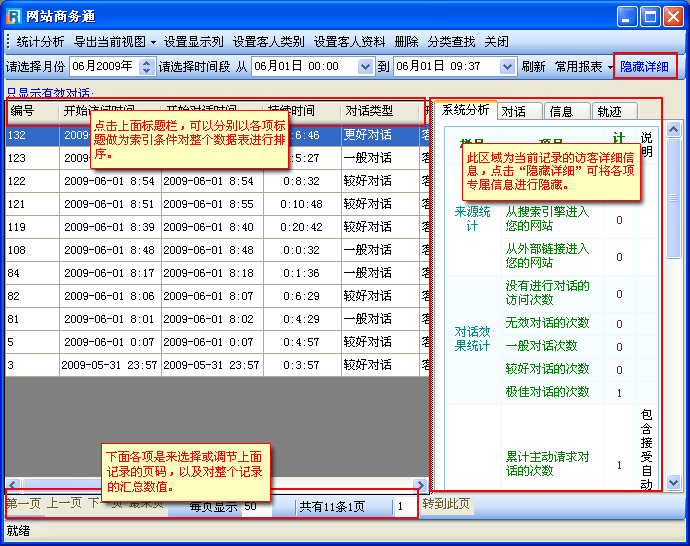Click the 统计分析 menu item
The width and height of the screenshot is (690, 546).
[x=40, y=42]
